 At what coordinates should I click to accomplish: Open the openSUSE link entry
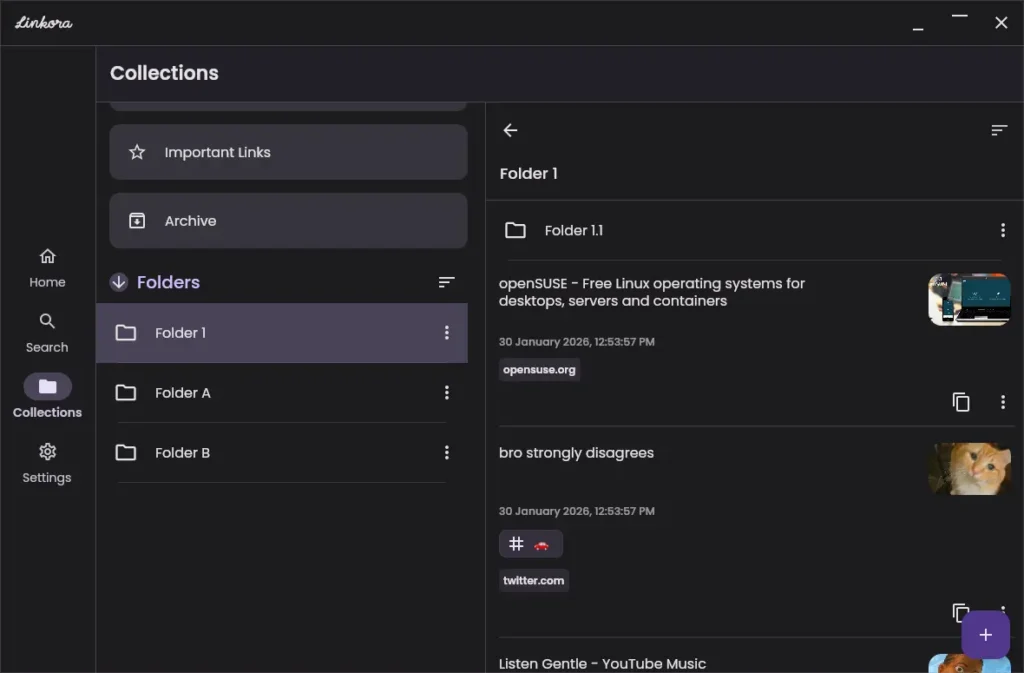(x=650, y=292)
